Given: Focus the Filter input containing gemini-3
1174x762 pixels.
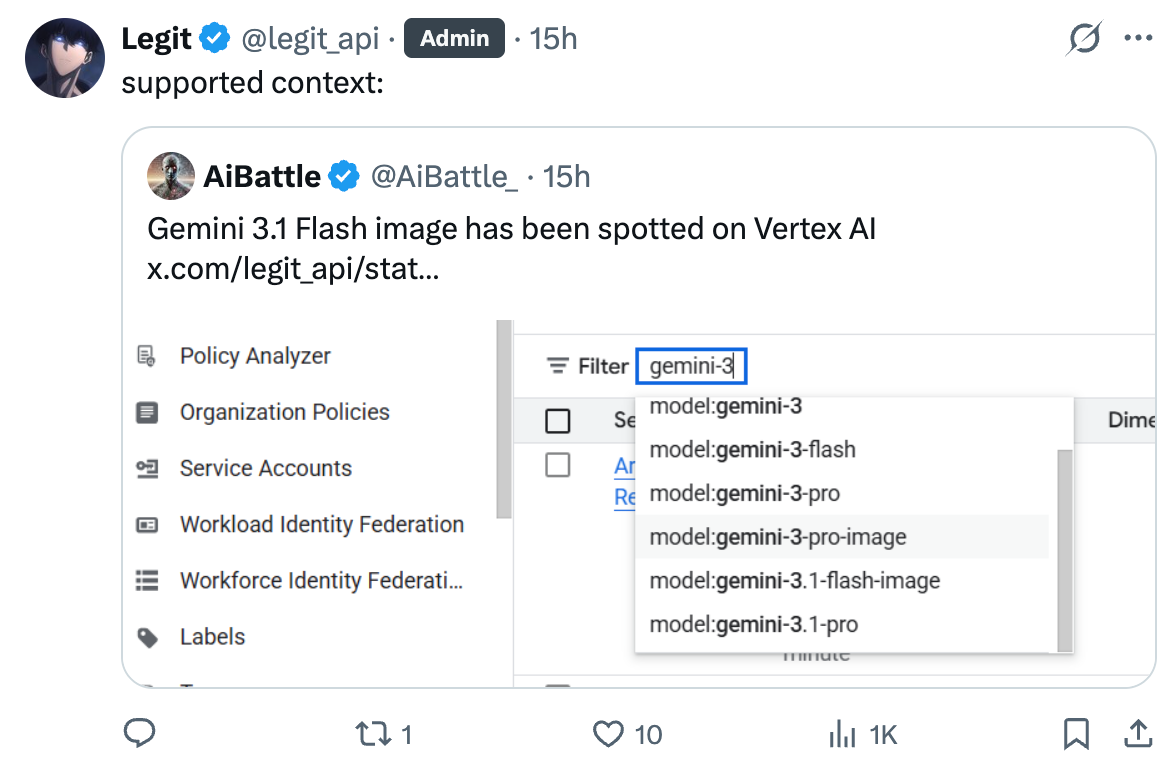Looking at the screenshot, I should [692, 367].
